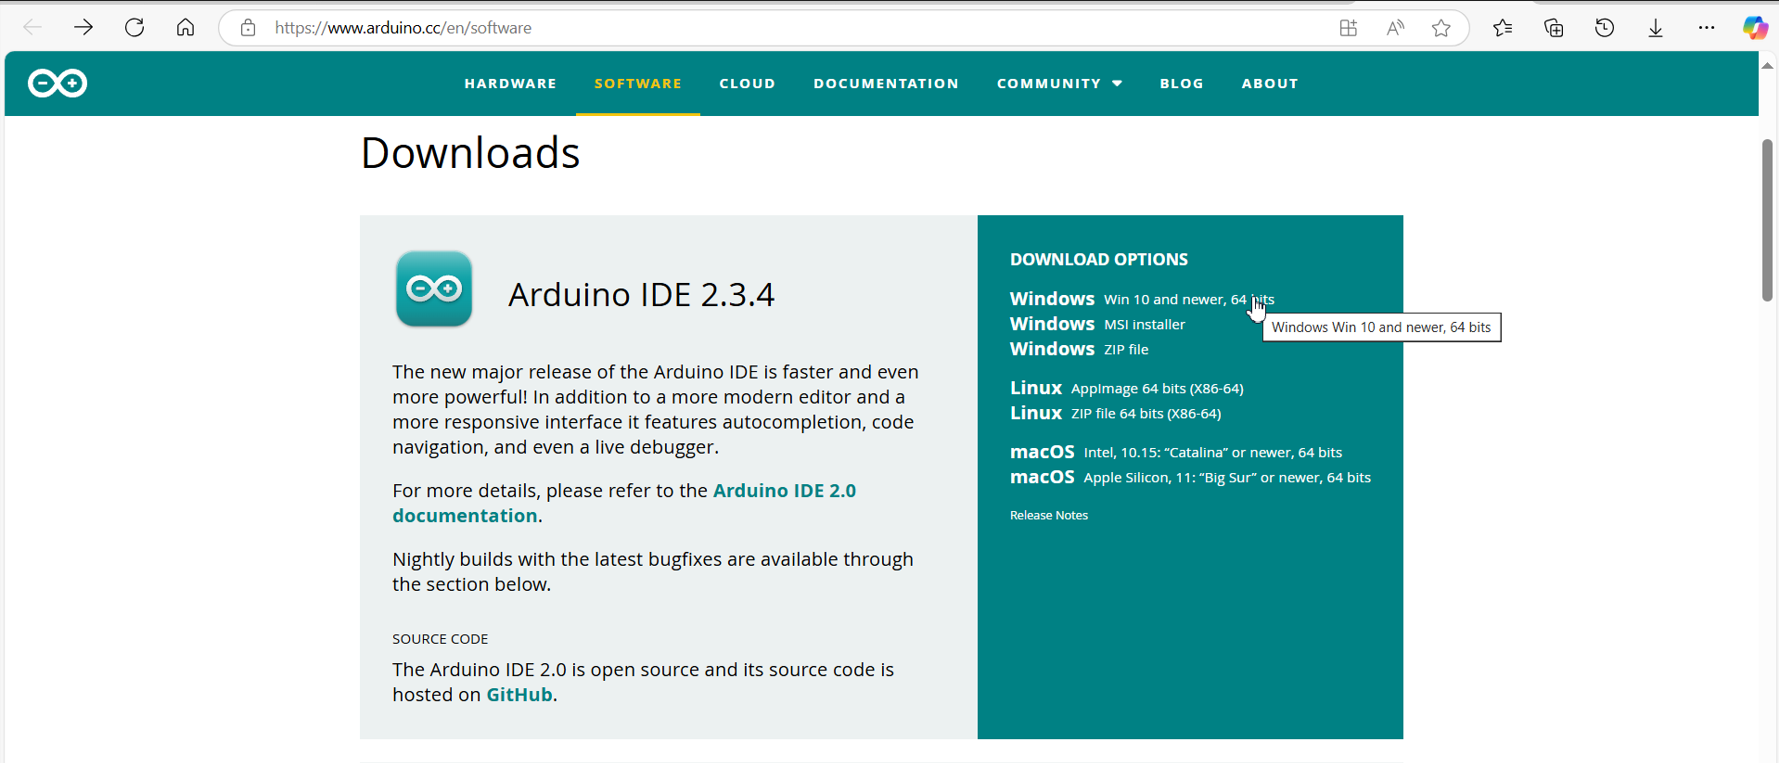This screenshot has width=1779, height=763.
Task: Open the Copilot icon
Action: 1755,28
